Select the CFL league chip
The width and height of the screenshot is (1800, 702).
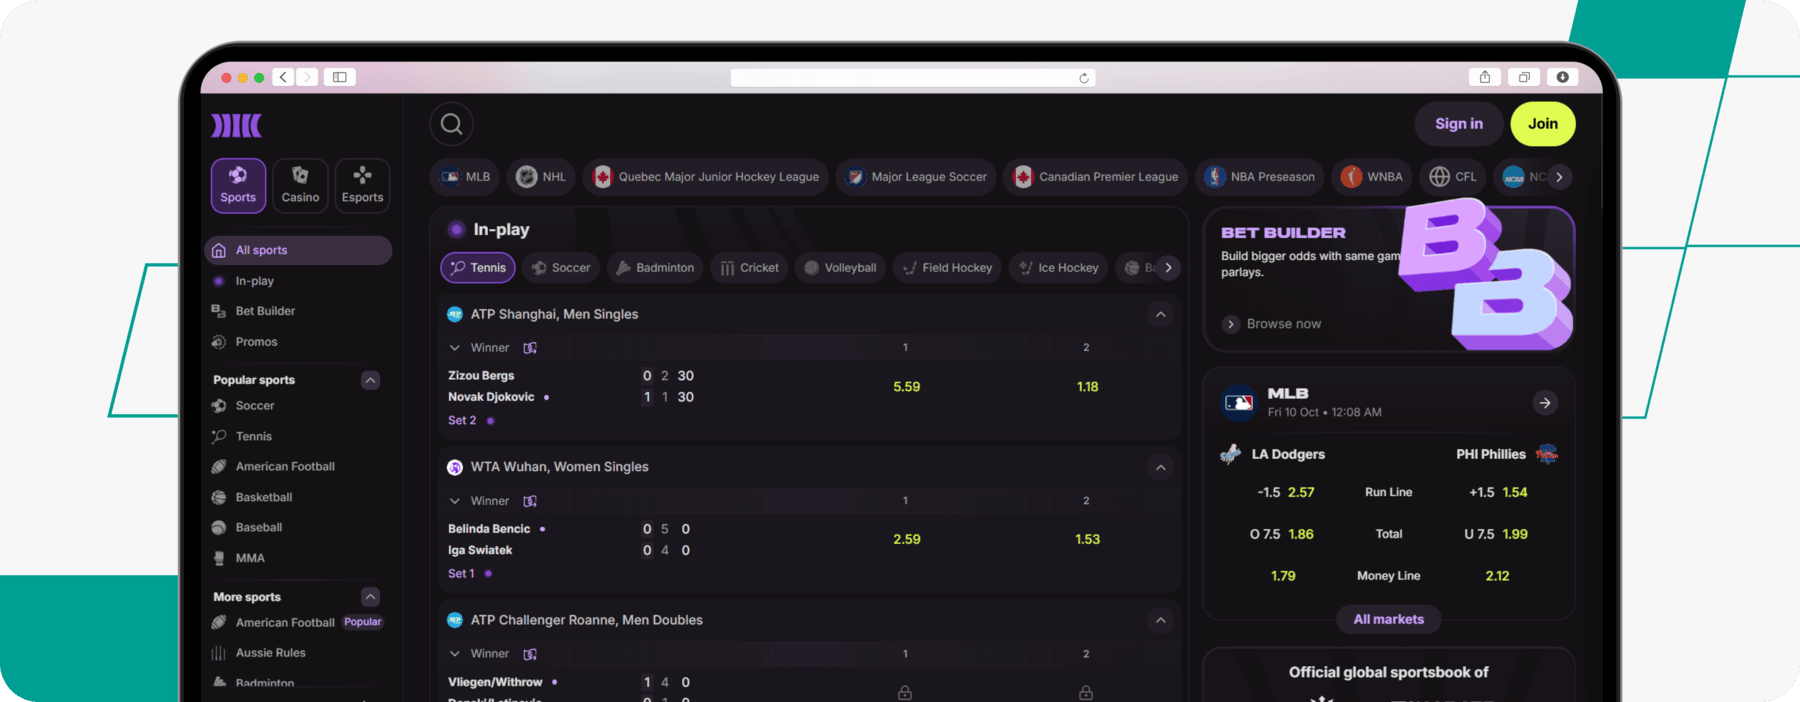[x=1453, y=177]
